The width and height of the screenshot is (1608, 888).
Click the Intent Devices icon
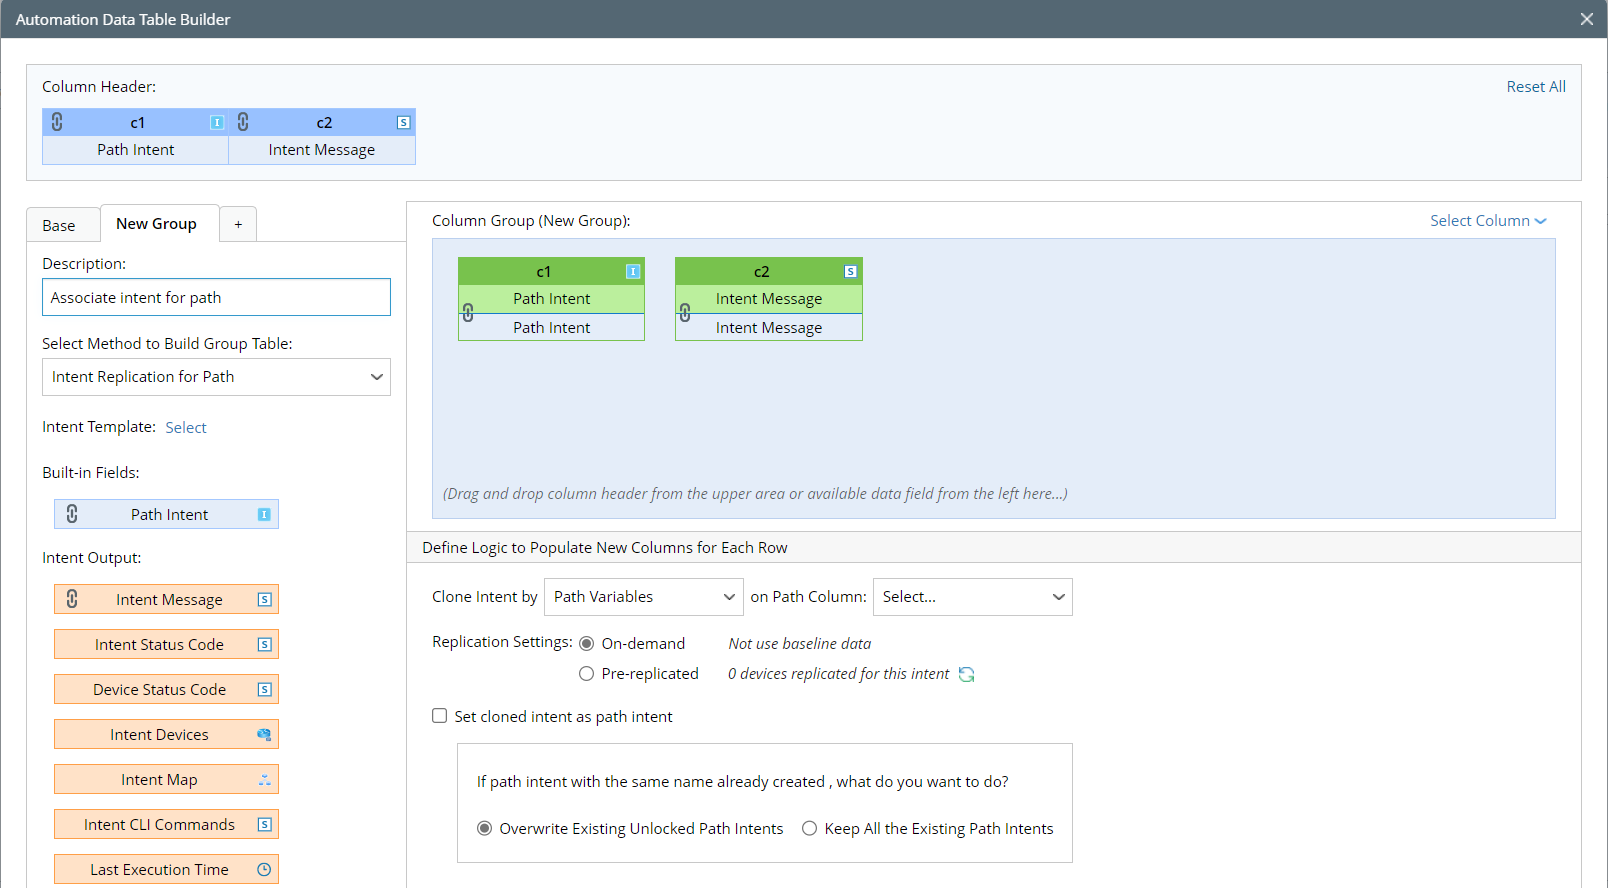(x=264, y=735)
